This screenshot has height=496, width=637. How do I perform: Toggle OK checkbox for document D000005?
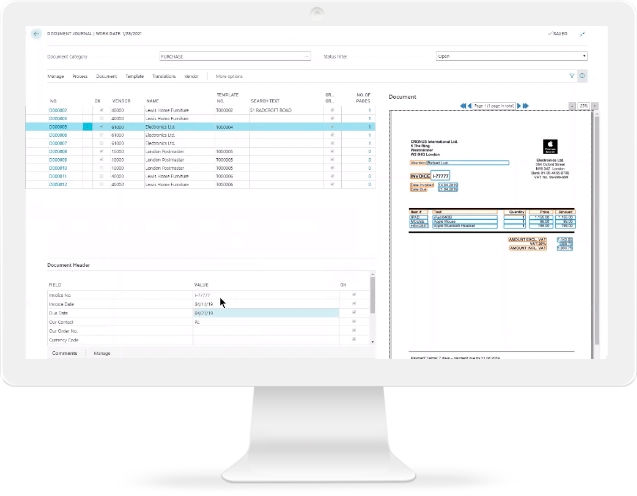click(x=100, y=127)
